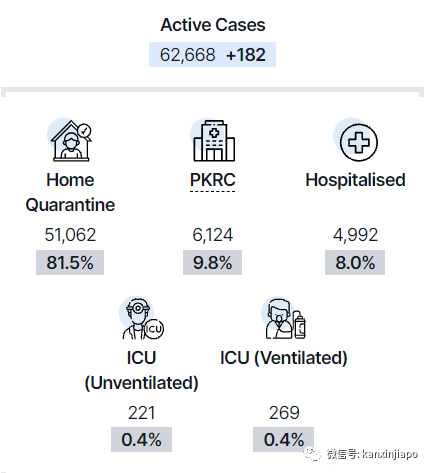Click the 51,062 home quarantine number

tap(70, 235)
